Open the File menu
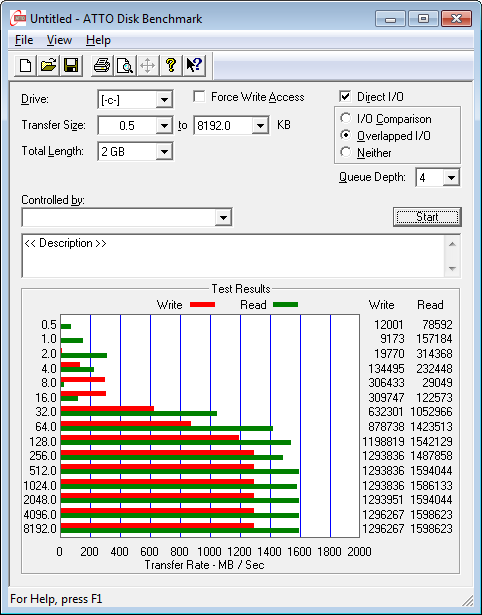The height and width of the screenshot is (615, 482). 24,40
